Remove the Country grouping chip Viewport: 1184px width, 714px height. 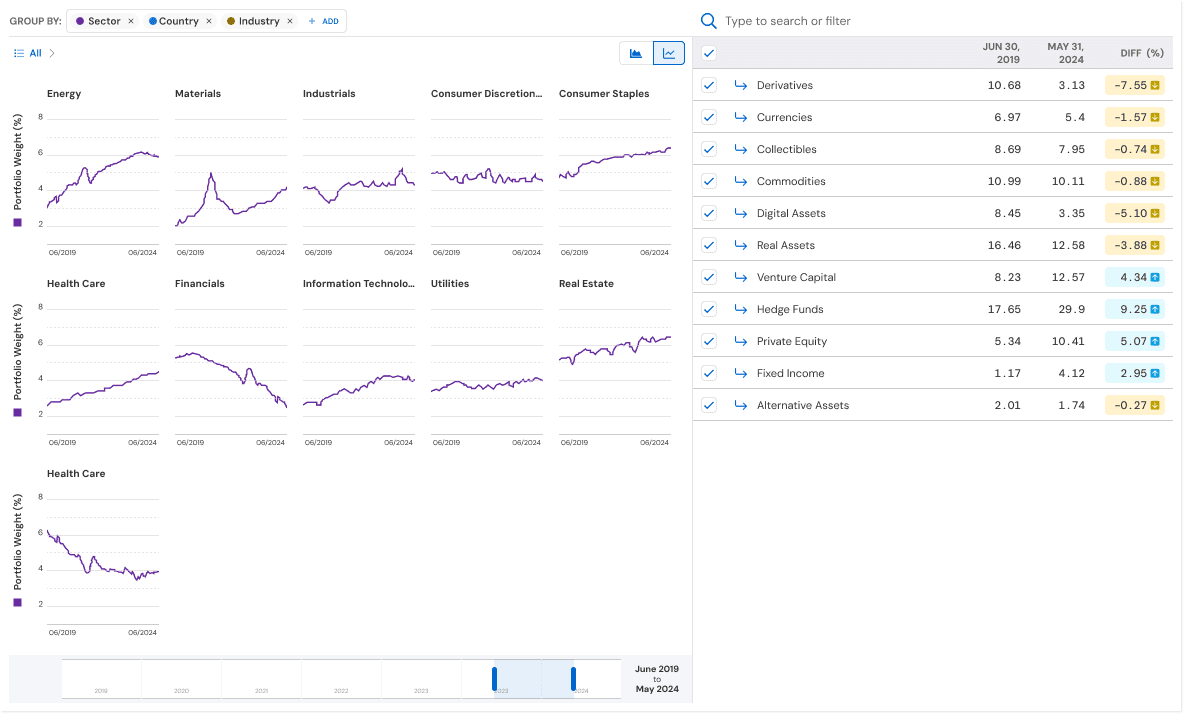click(x=209, y=21)
